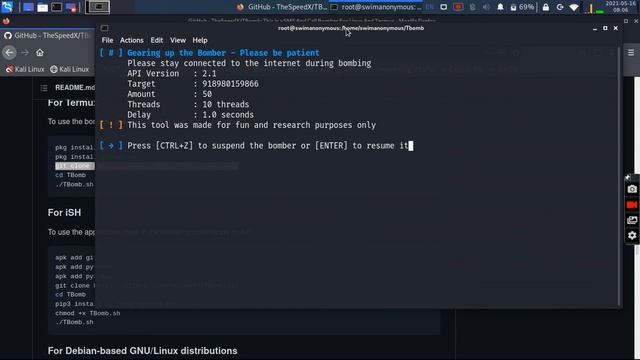Click the 'Please stay connected to the internet' line
The height and width of the screenshot is (360, 640).
click(249, 63)
